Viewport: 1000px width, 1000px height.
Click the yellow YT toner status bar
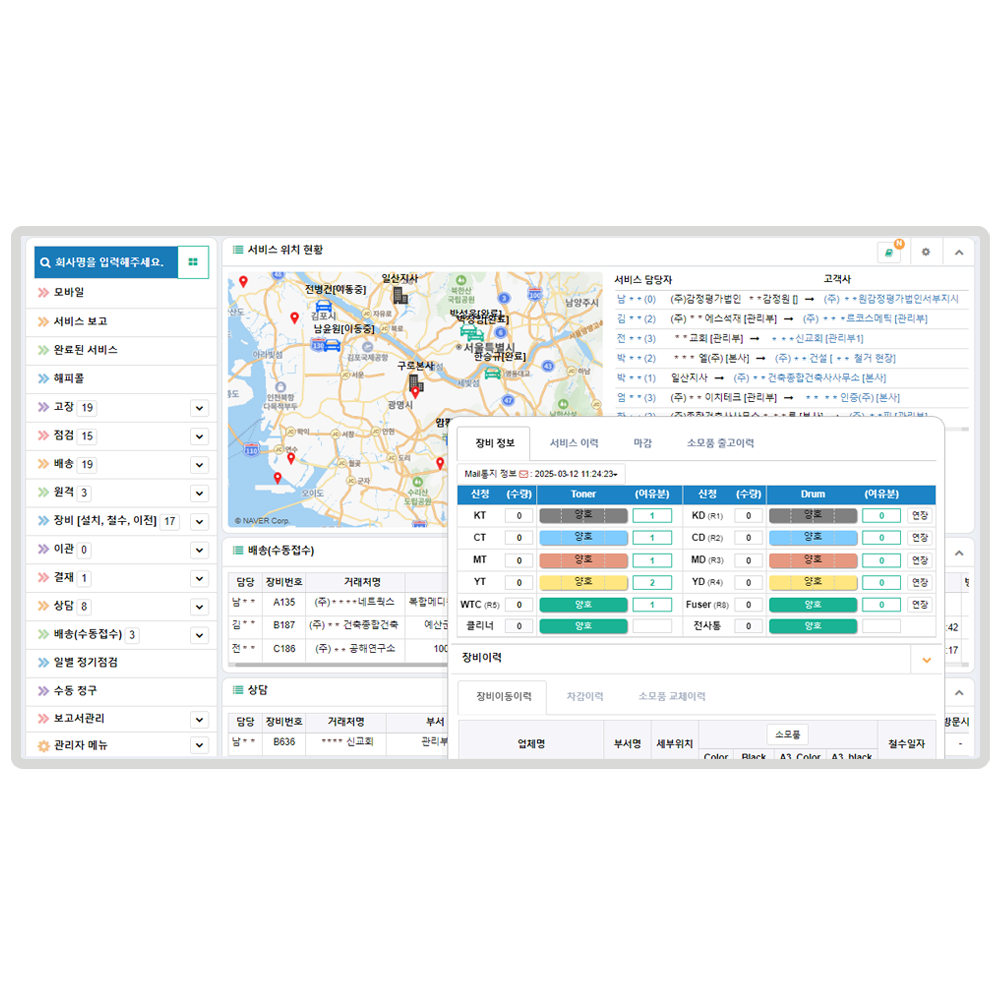pyautogui.click(x=583, y=582)
